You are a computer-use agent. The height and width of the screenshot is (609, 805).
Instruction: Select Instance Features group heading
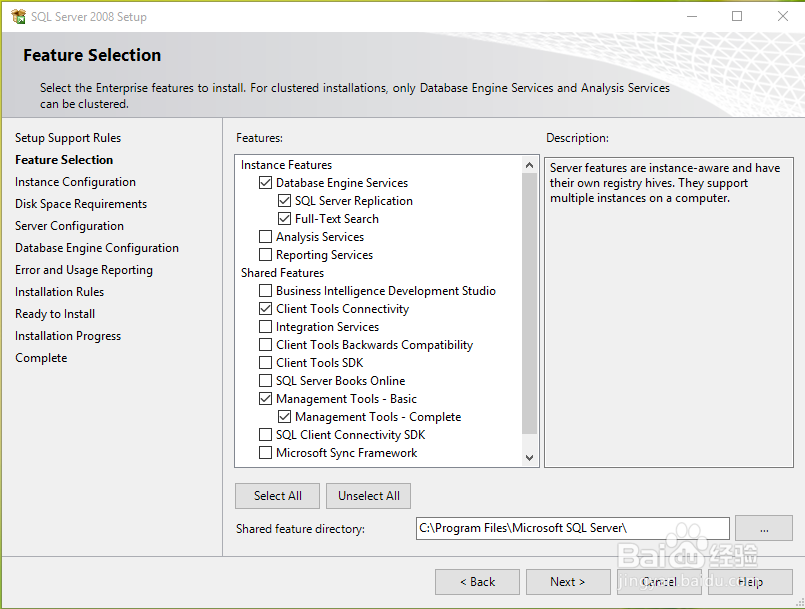tap(286, 165)
